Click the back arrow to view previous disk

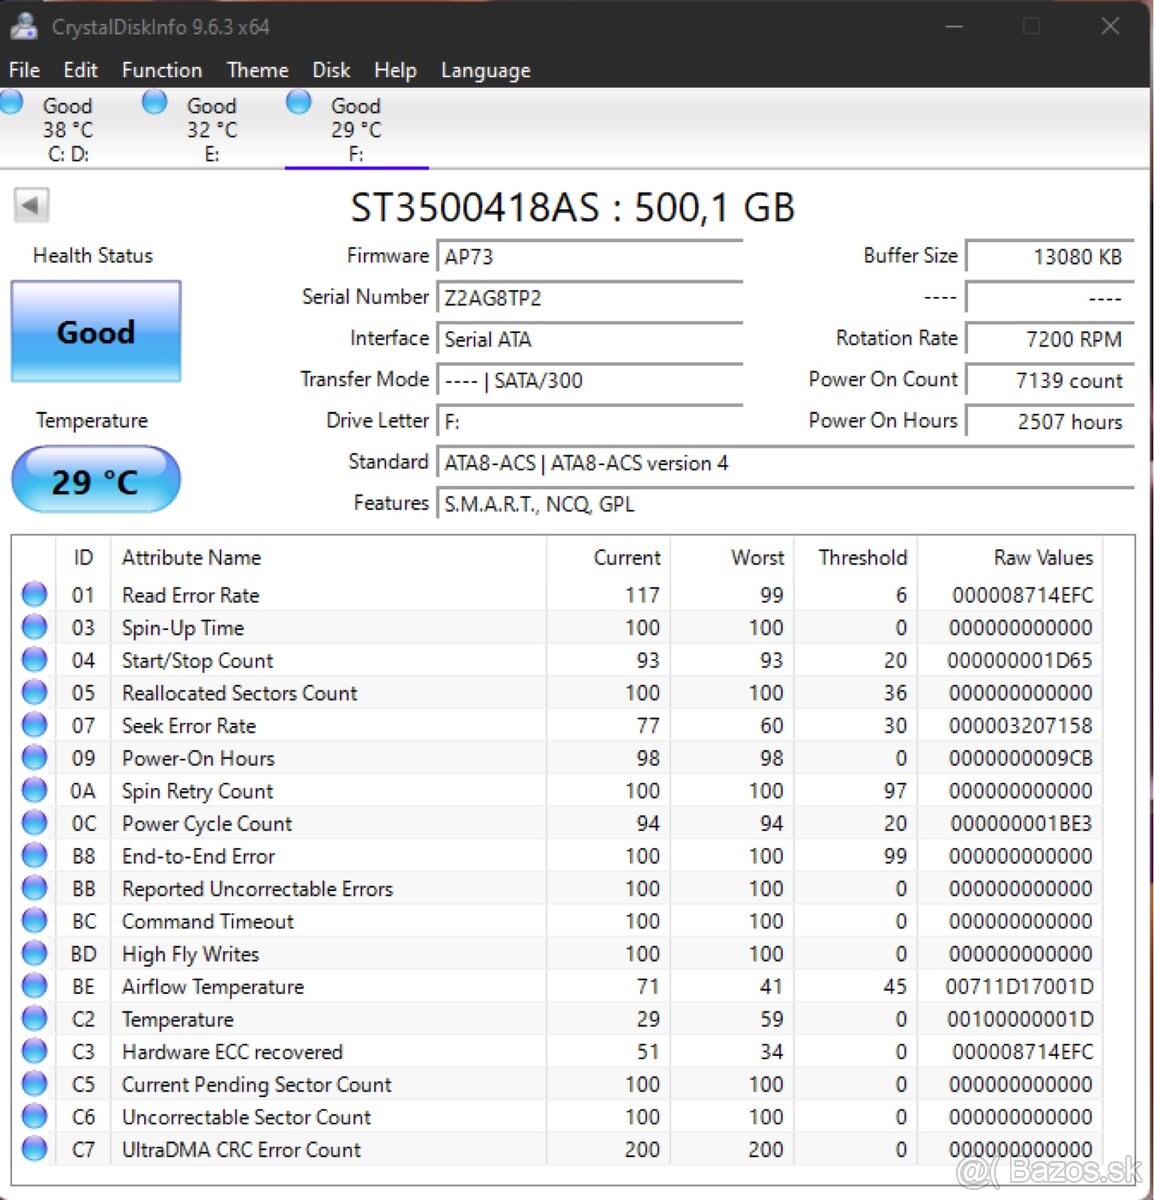click(x=30, y=203)
